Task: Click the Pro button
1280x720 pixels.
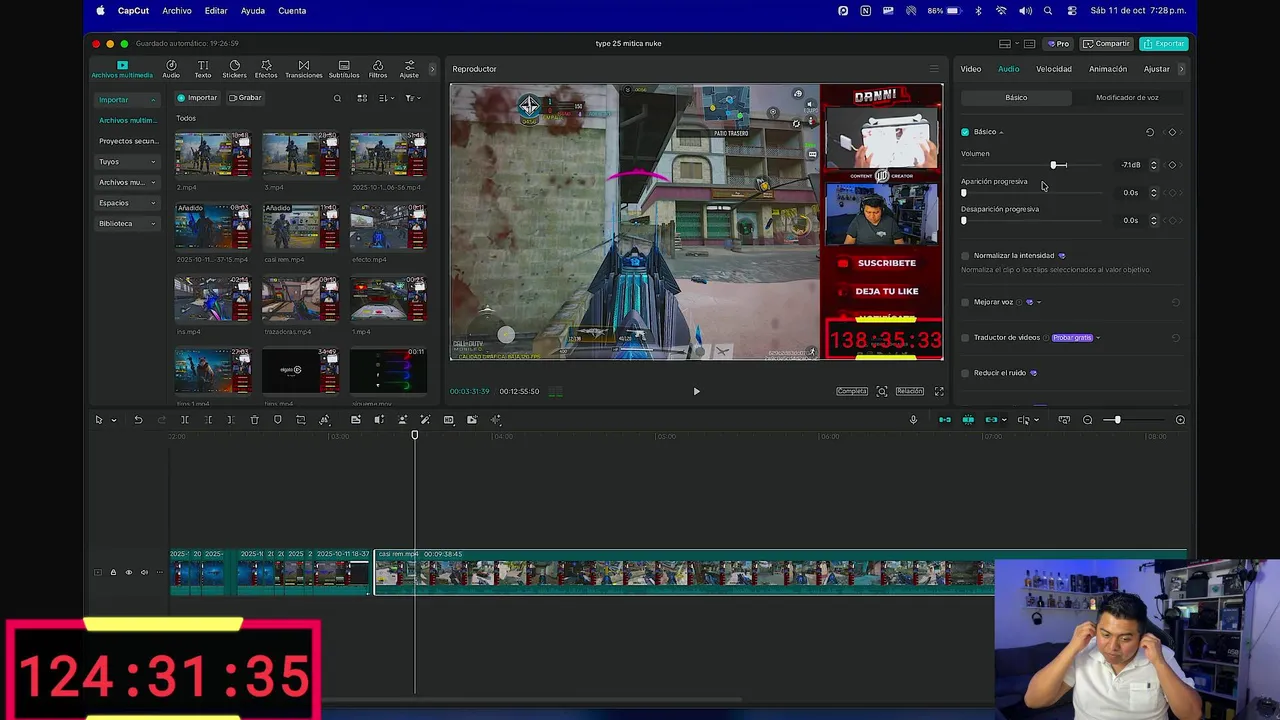Action: click(1058, 44)
